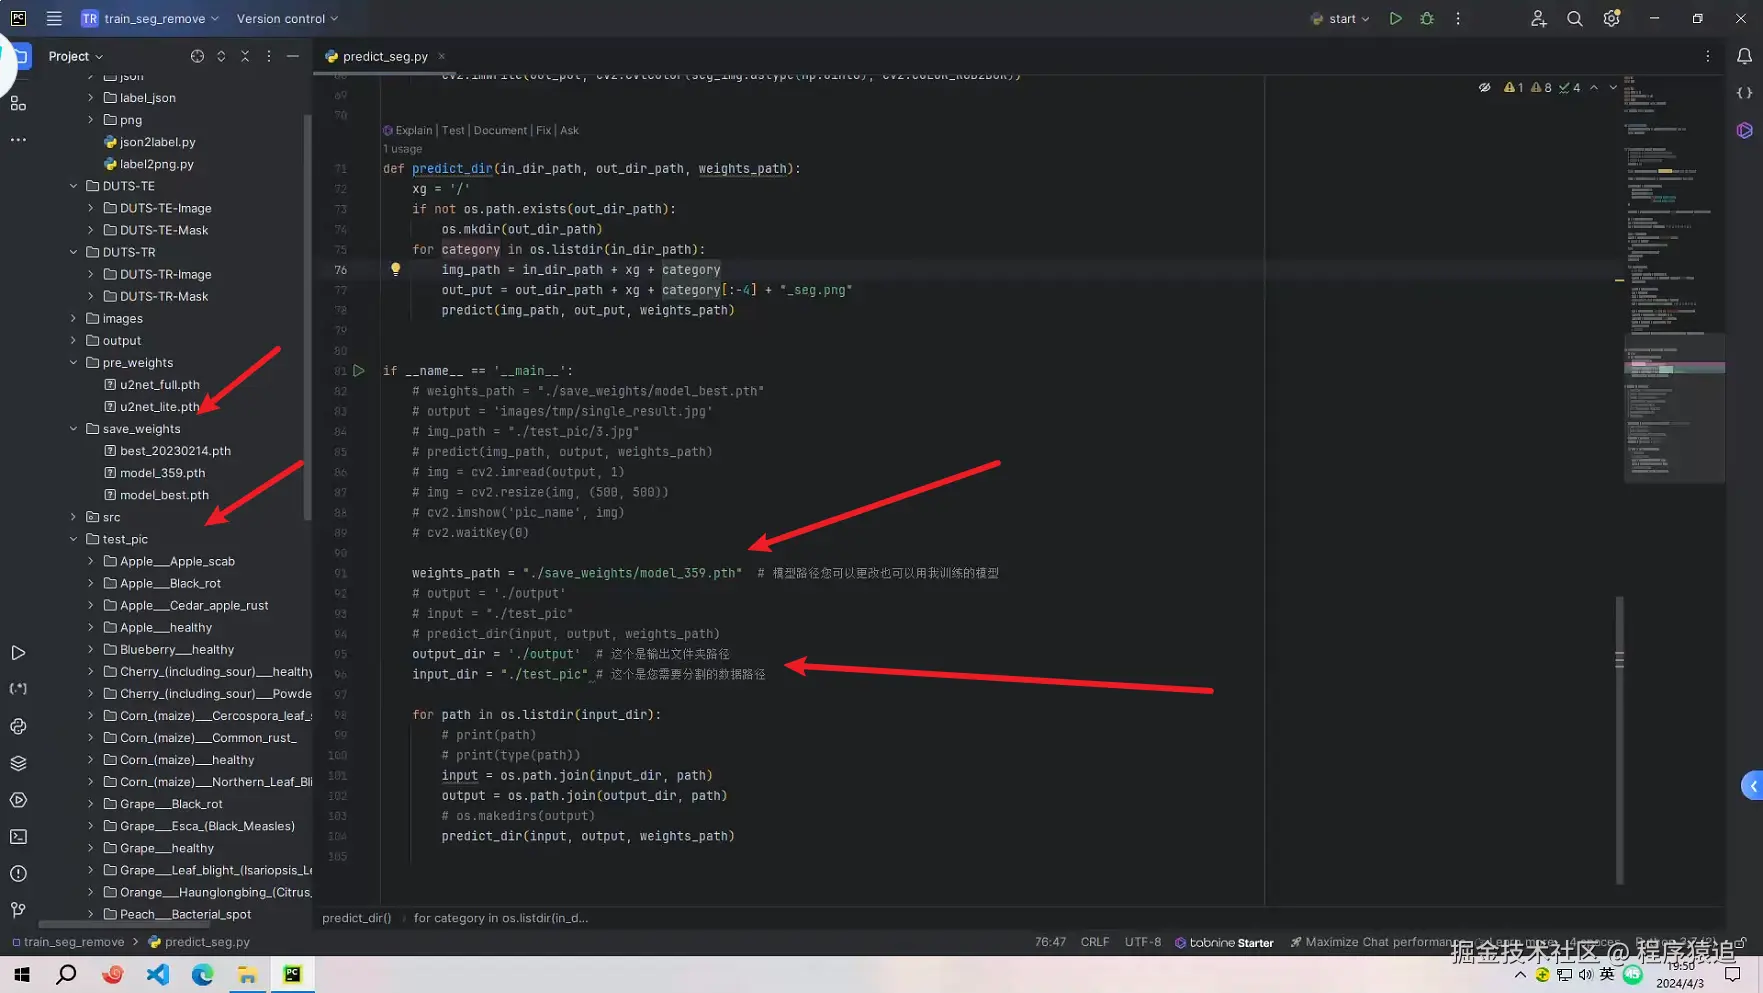Collapse the test_pic folder
This screenshot has width=1763, height=993.
[x=73, y=539]
